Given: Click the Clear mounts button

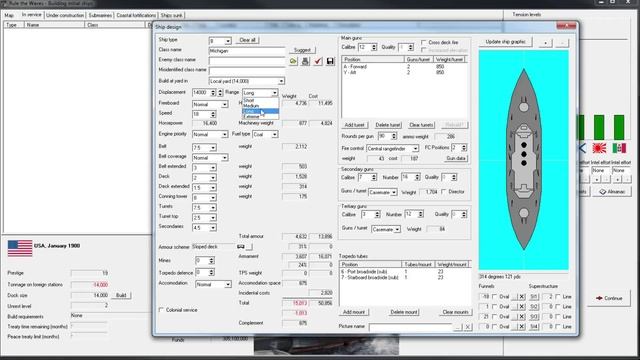Looking at the screenshot, I should 455,312.
